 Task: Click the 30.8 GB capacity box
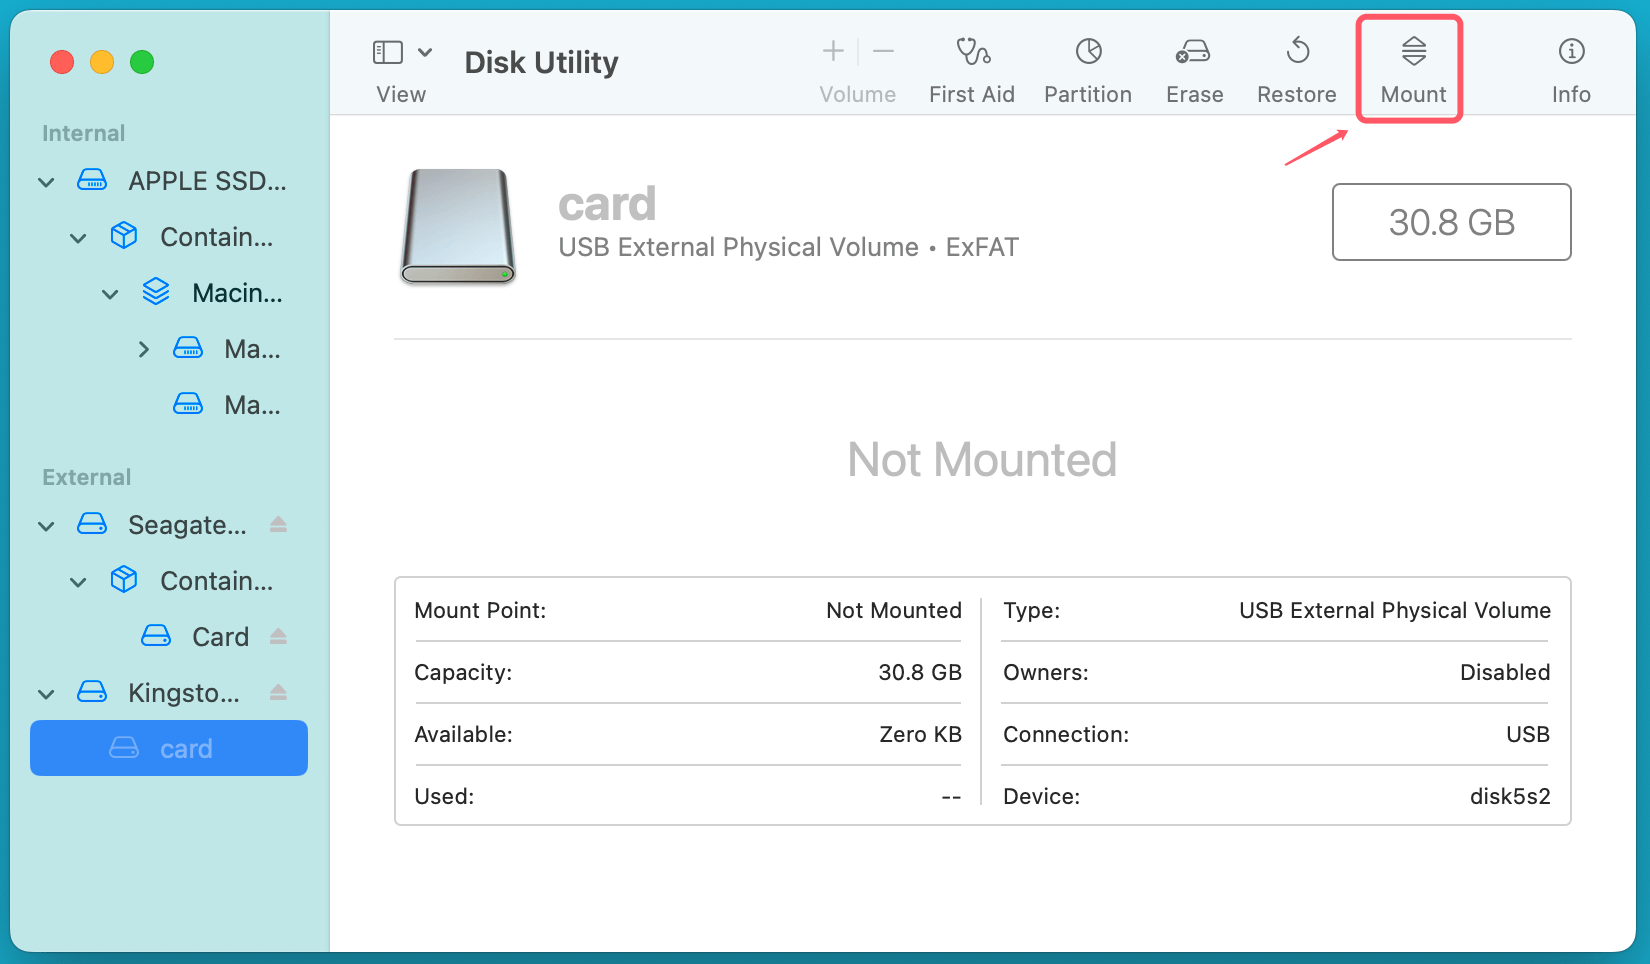(x=1451, y=222)
